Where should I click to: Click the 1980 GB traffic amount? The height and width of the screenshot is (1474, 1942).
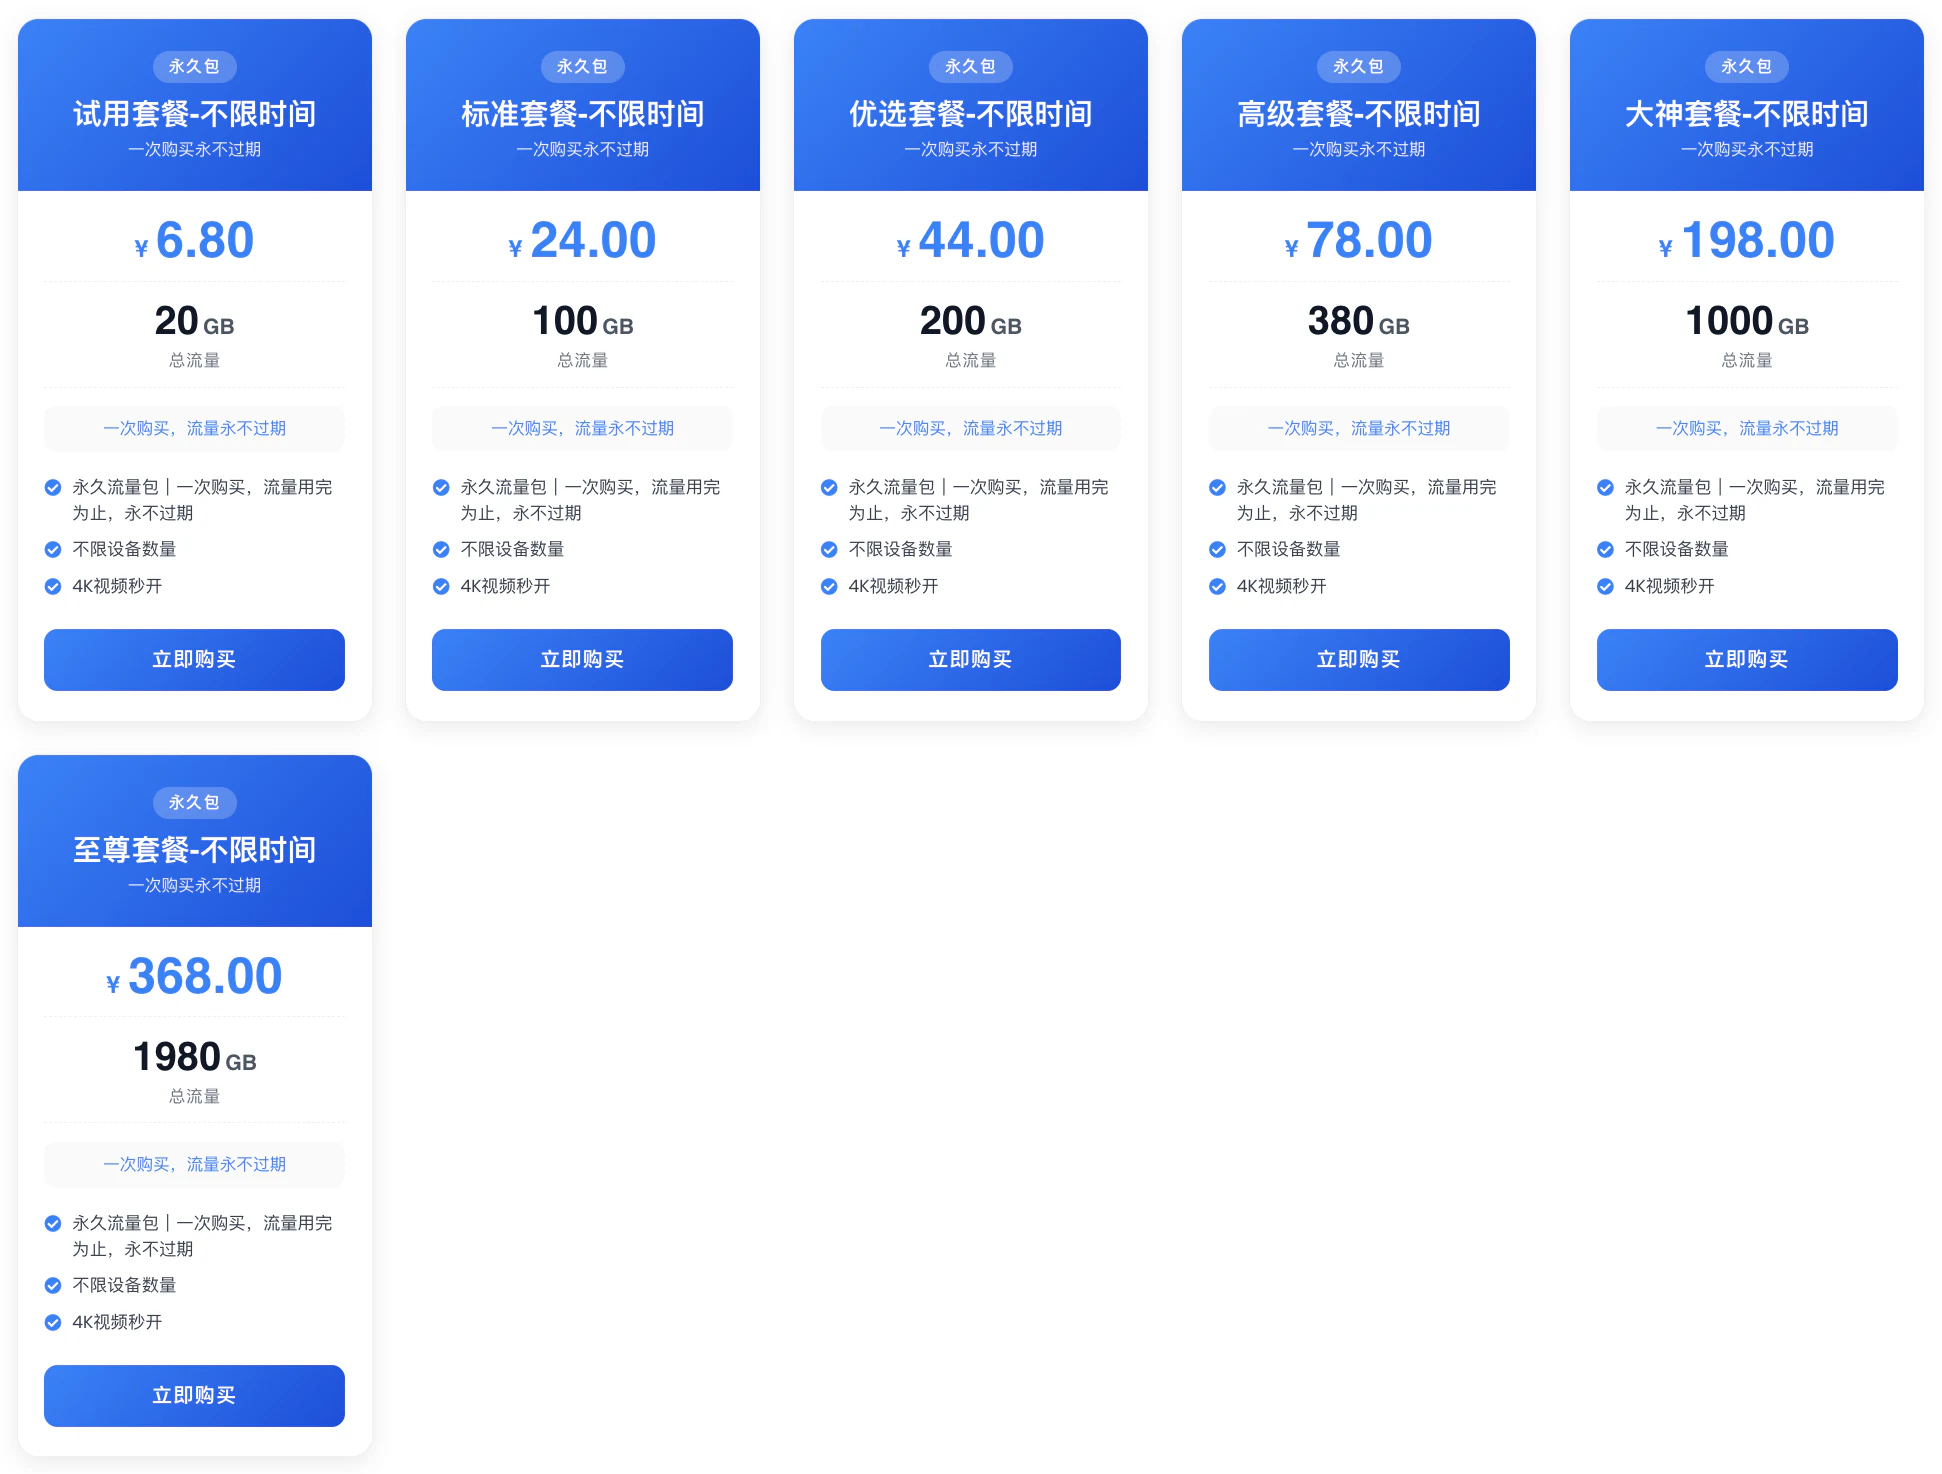pyautogui.click(x=194, y=1057)
